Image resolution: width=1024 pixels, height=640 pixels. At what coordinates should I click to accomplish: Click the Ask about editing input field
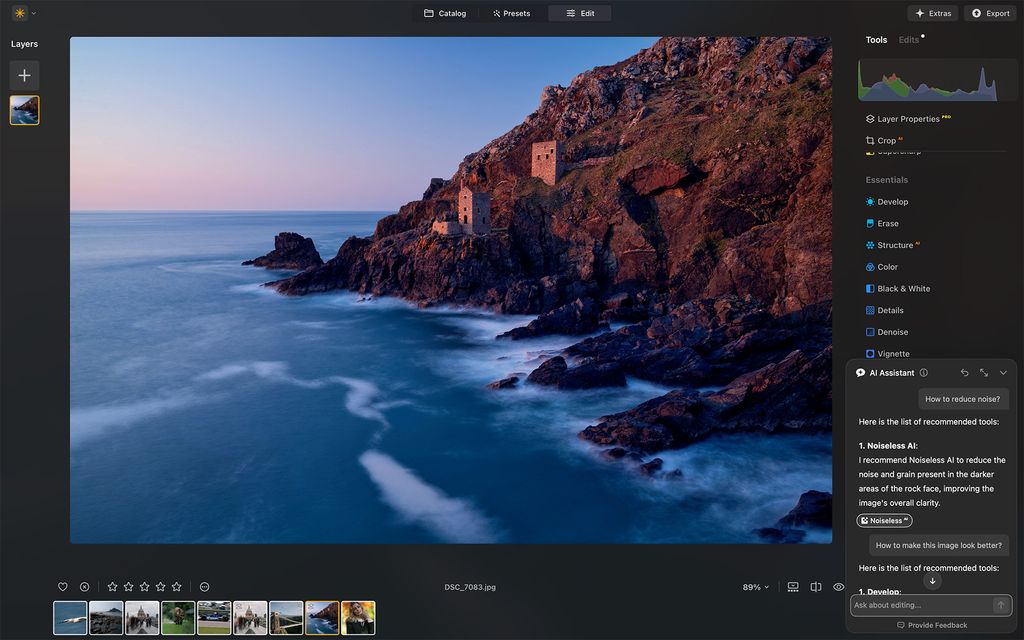920,605
